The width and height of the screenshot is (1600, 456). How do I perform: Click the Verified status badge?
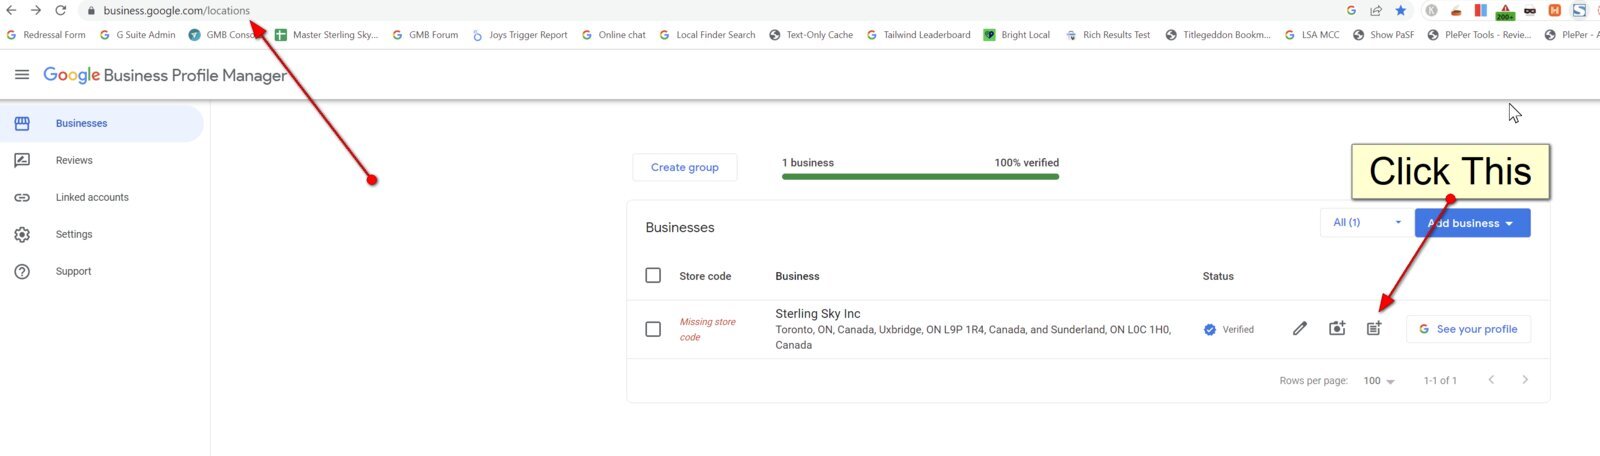1229,329
